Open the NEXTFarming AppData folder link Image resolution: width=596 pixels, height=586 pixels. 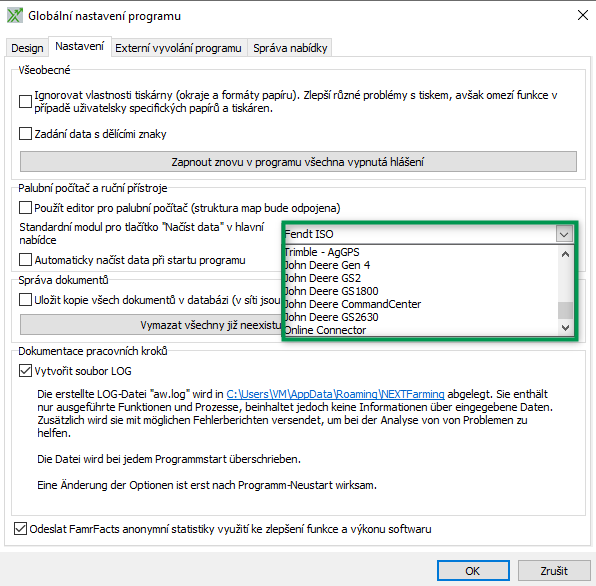coord(335,394)
